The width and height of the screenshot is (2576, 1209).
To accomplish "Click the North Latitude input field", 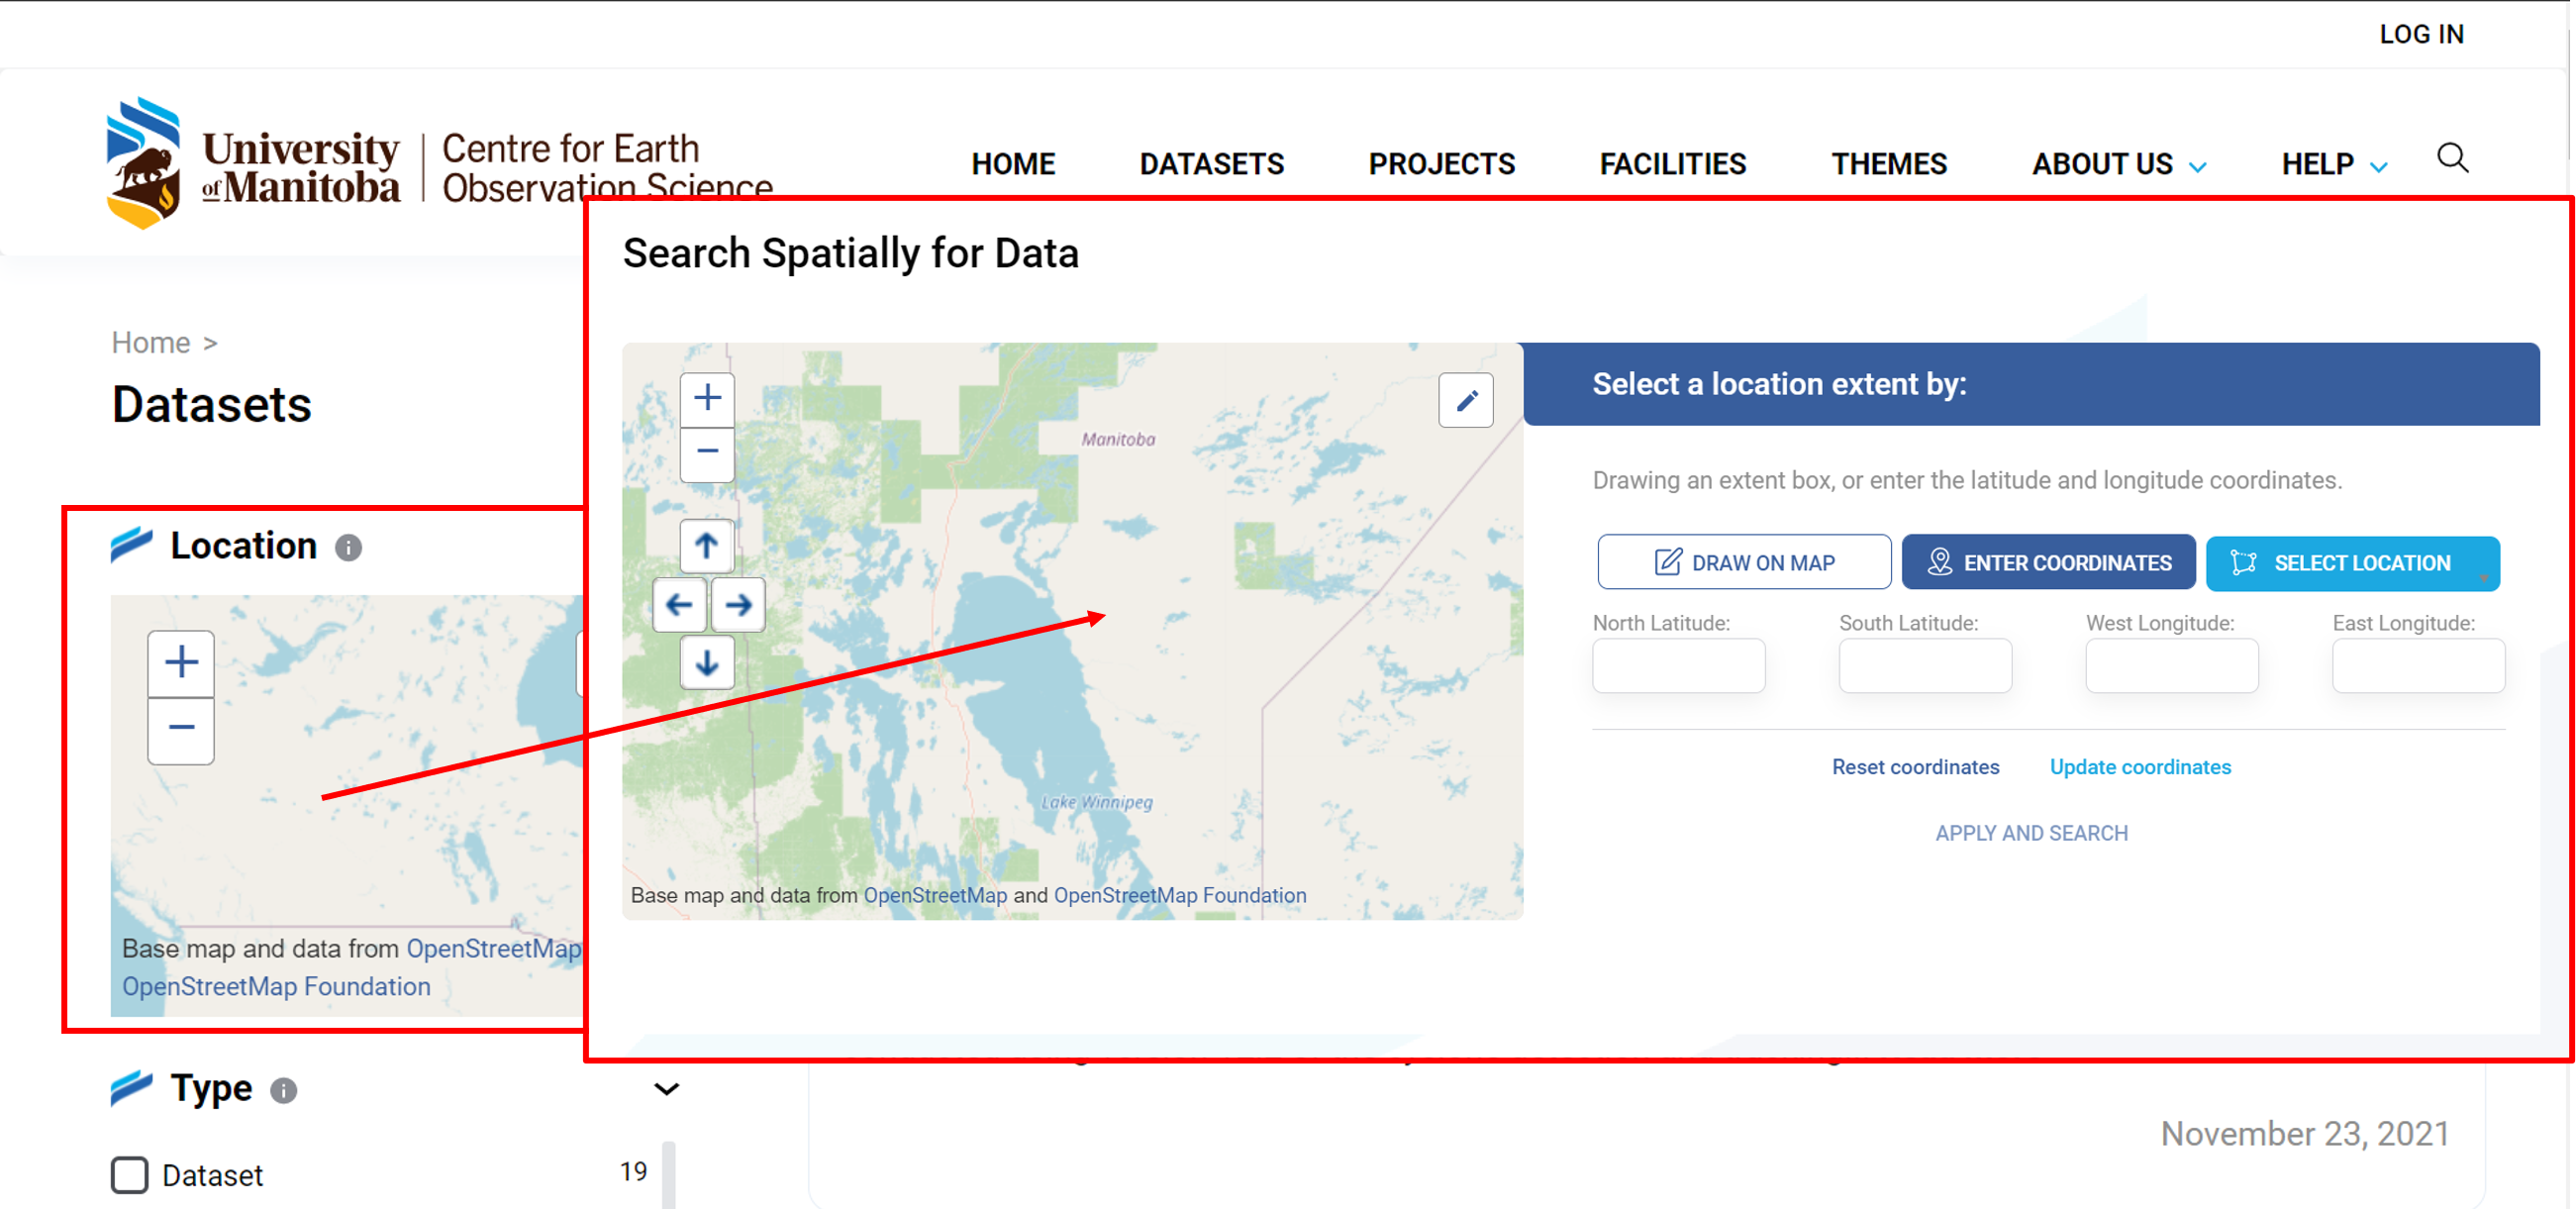I will coord(1678,666).
